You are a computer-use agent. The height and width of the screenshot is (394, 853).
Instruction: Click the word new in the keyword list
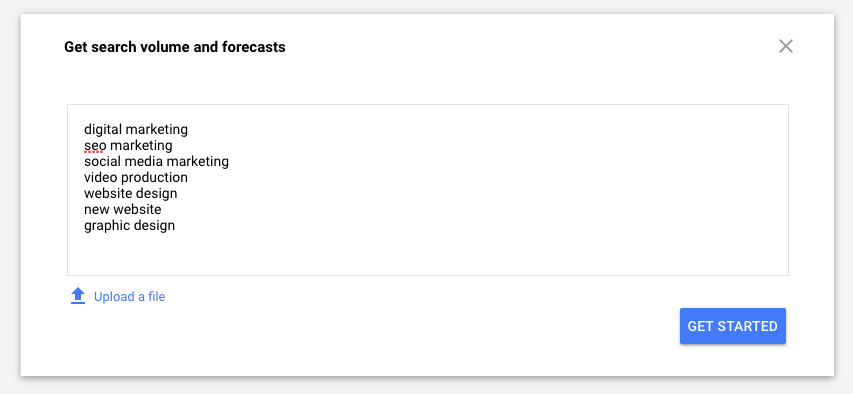click(96, 210)
